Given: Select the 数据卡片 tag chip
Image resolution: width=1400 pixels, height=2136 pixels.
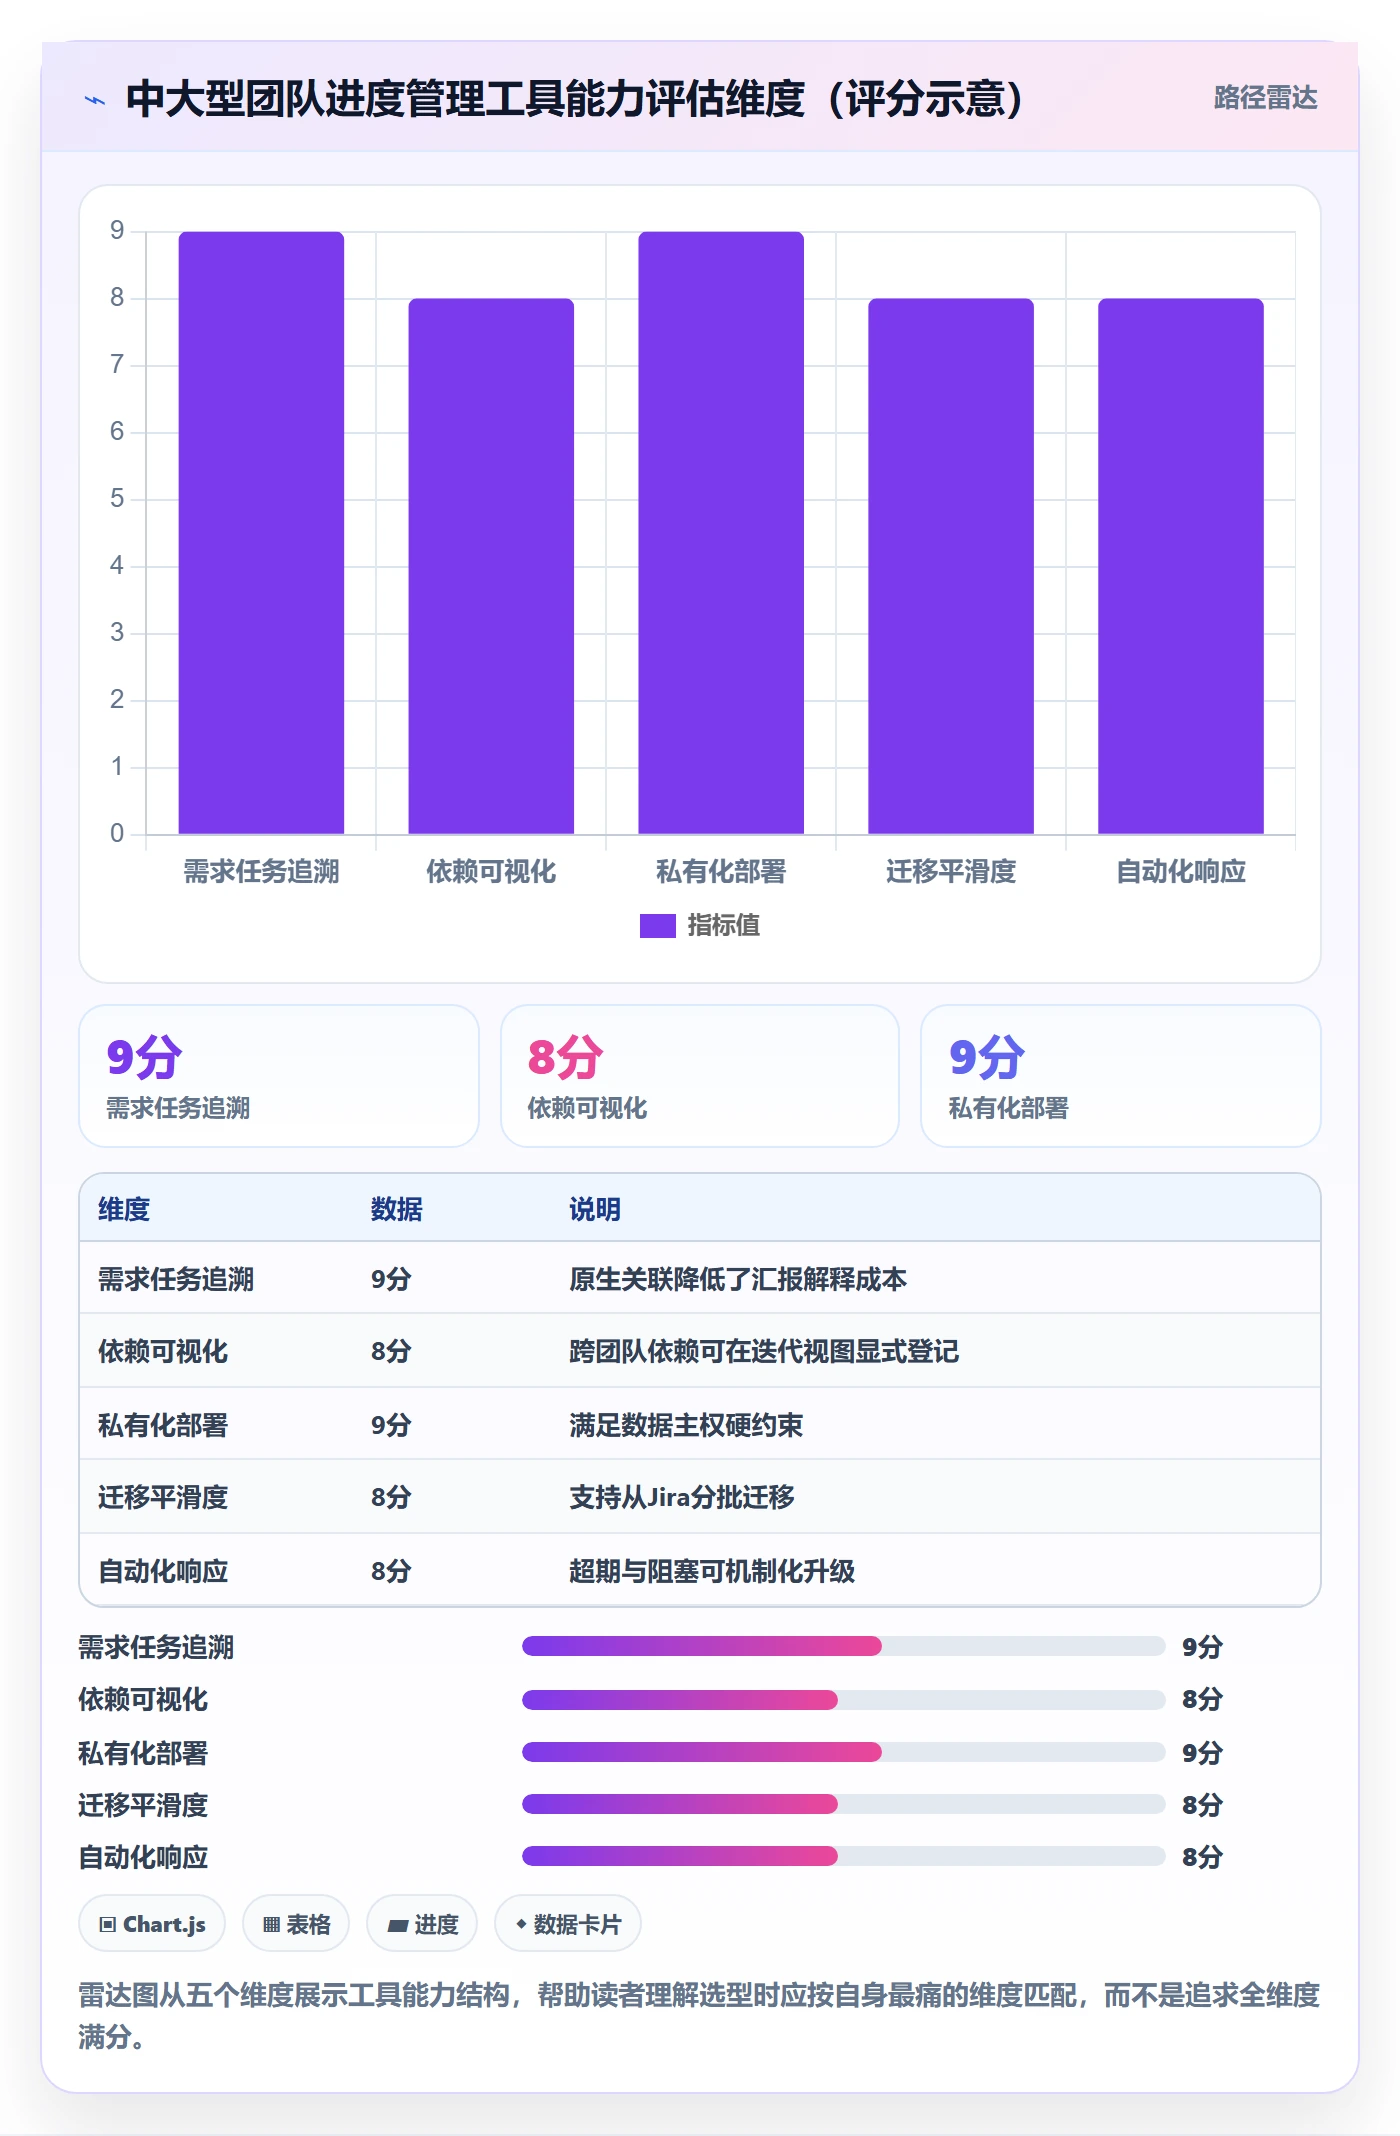Looking at the screenshot, I should pos(568,1923).
